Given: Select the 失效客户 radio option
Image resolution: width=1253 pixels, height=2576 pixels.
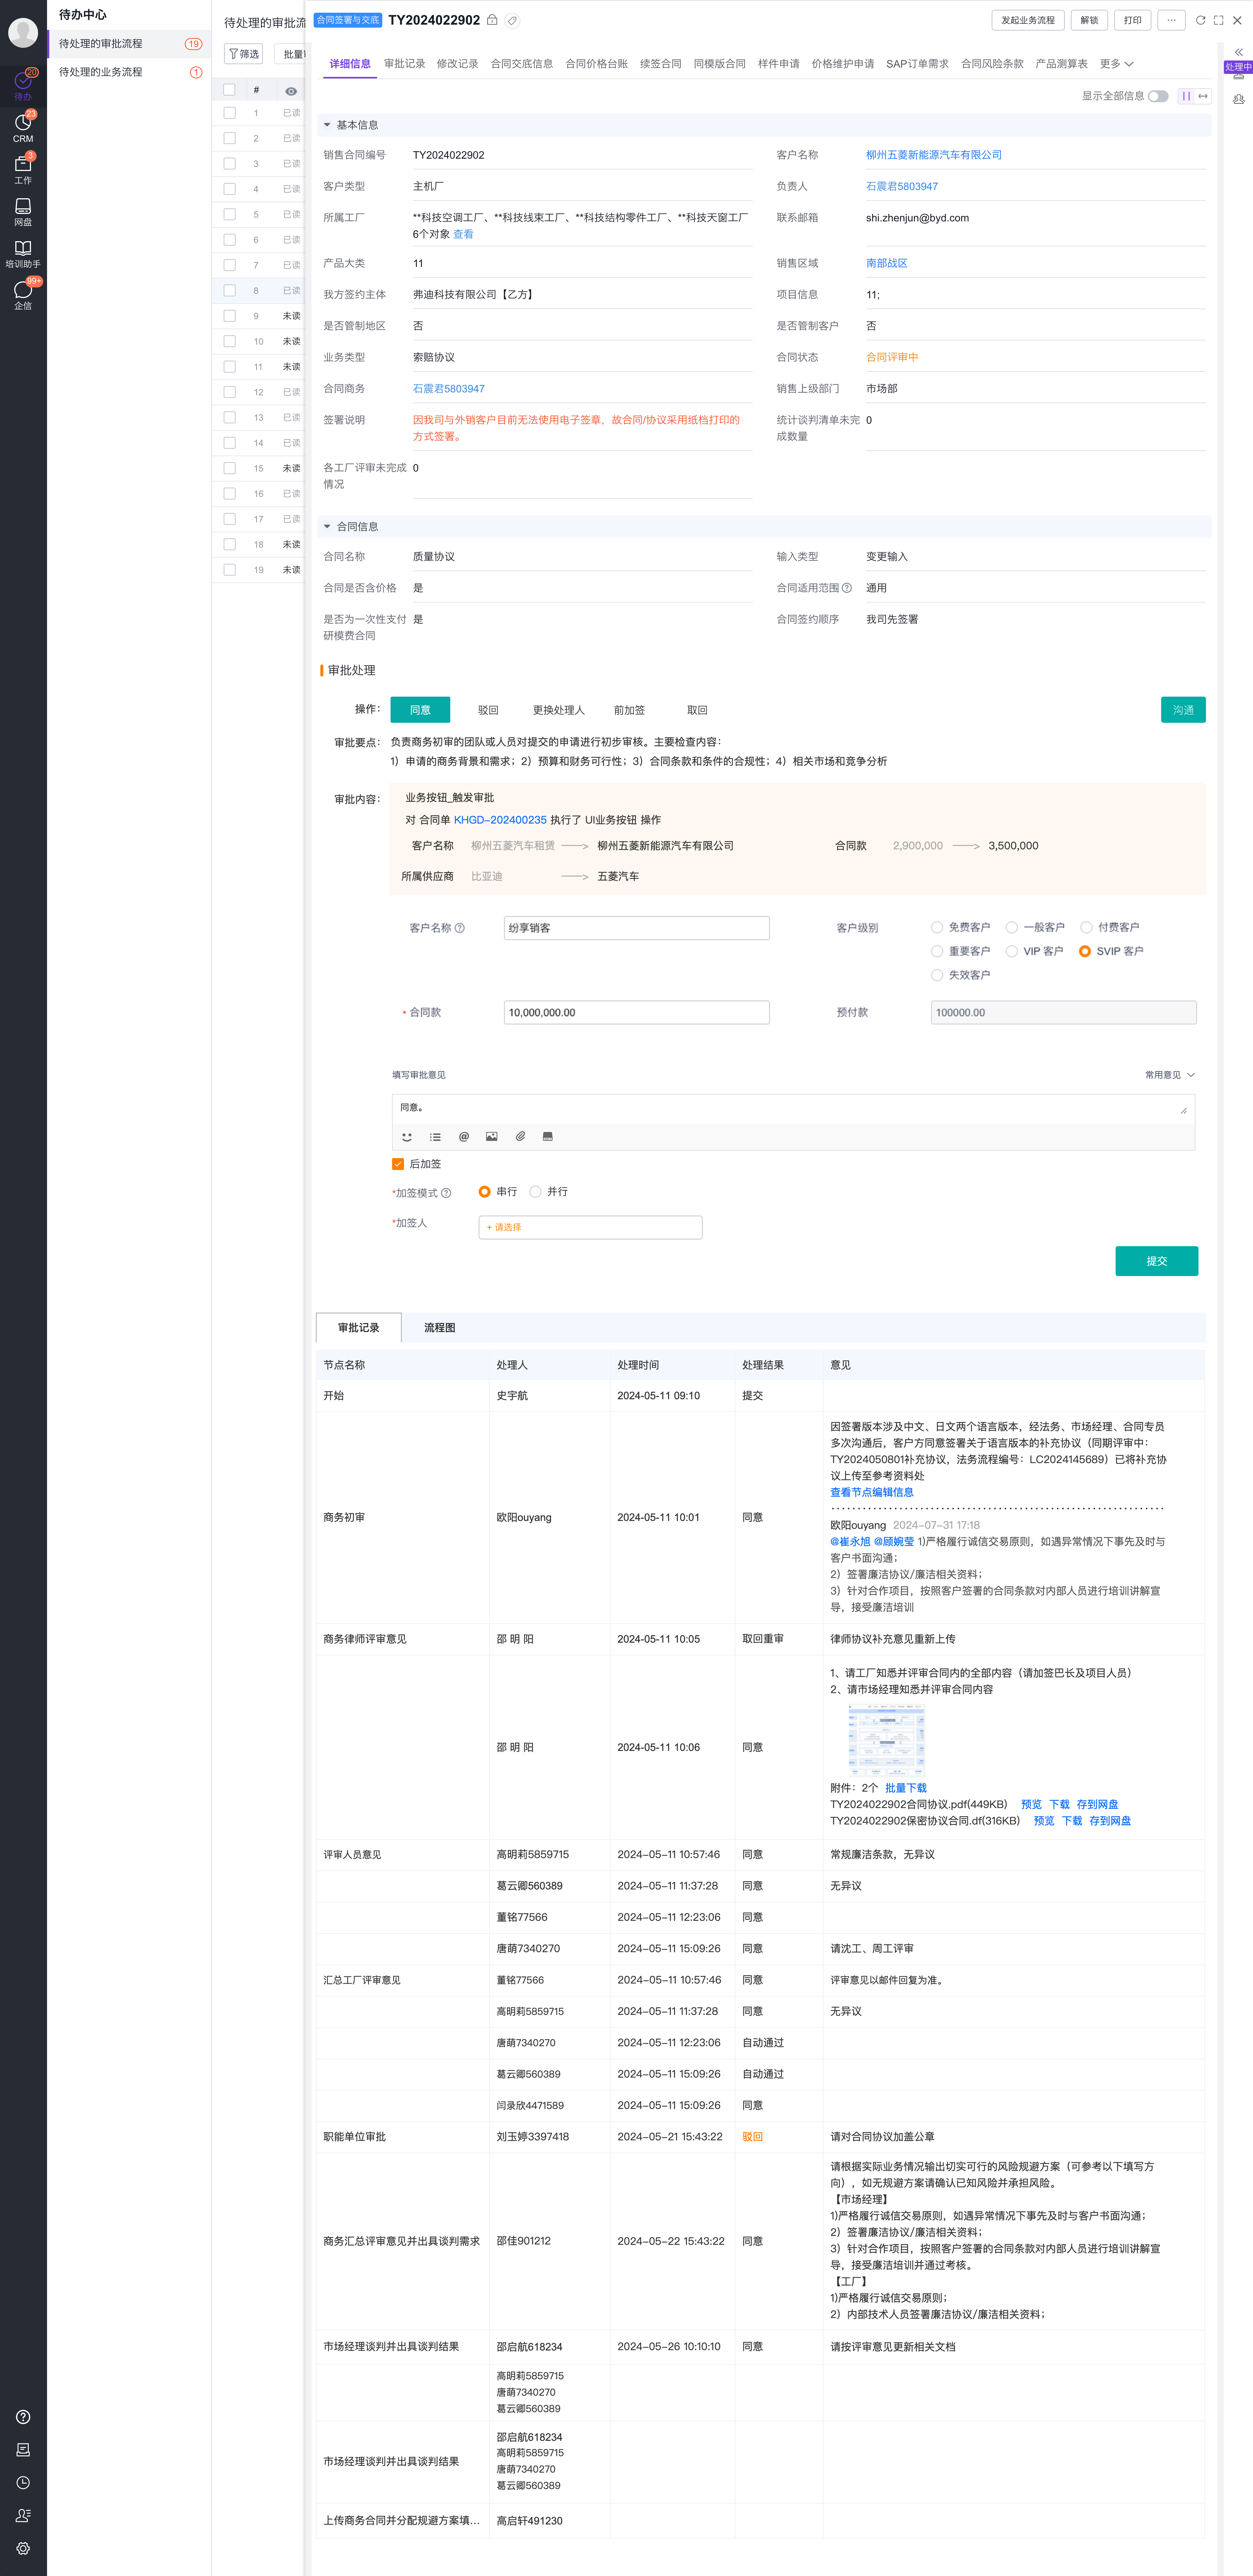Looking at the screenshot, I should point(937,975).
